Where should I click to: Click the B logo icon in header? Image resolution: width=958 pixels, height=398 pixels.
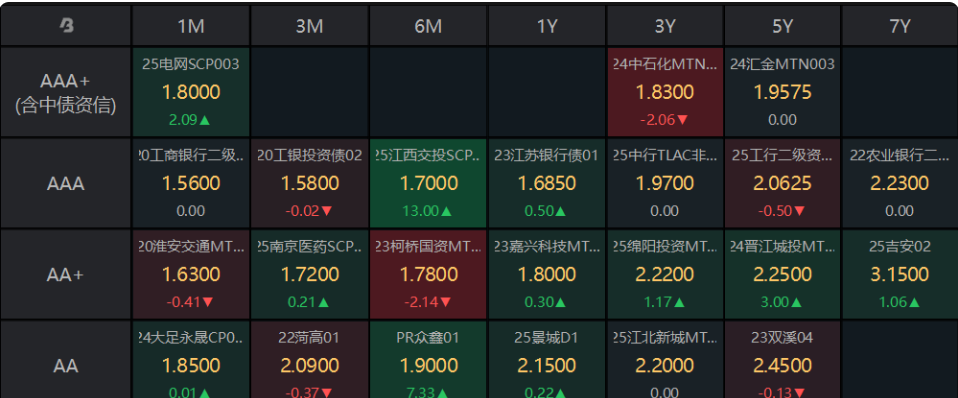pyautogui.click(x=66, y=25)
